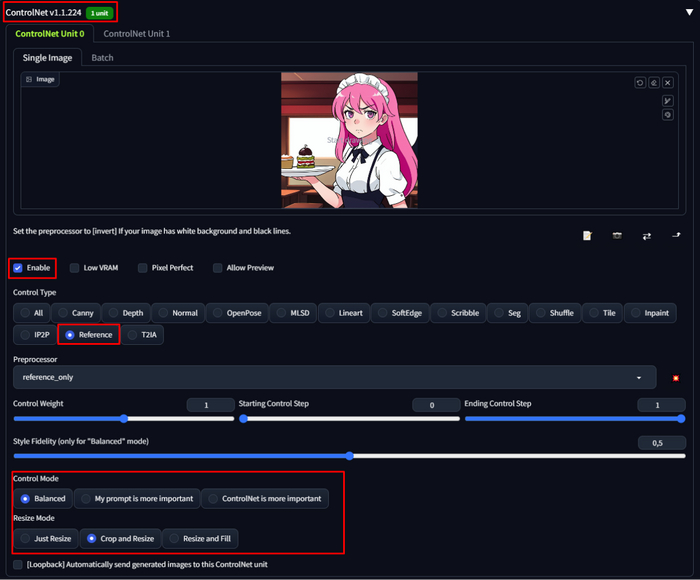Image resolution: width=700 pixels, height=580 pixels.
Task: Choose the Tile control type
Action: (602, 313)
